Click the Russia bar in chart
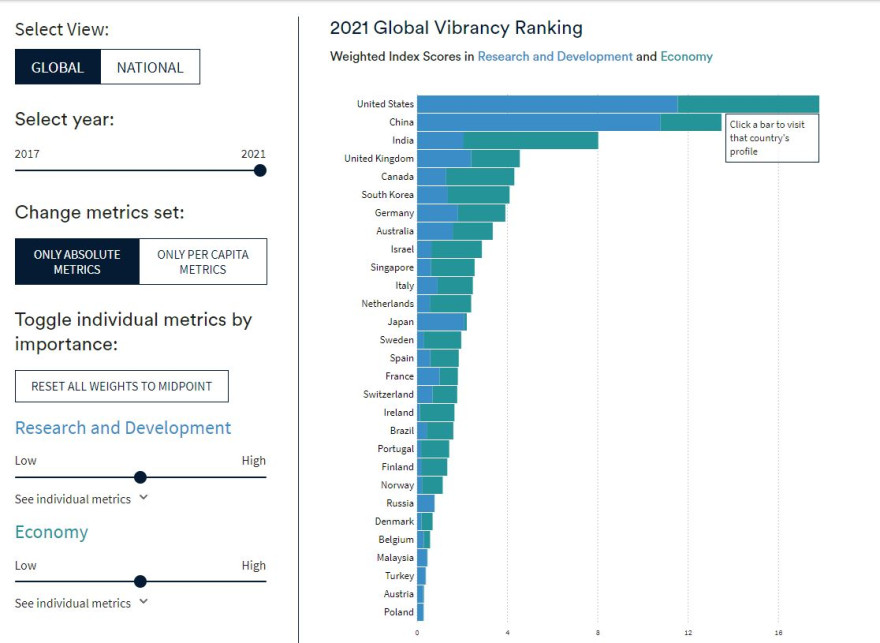 tap(425, 503)
